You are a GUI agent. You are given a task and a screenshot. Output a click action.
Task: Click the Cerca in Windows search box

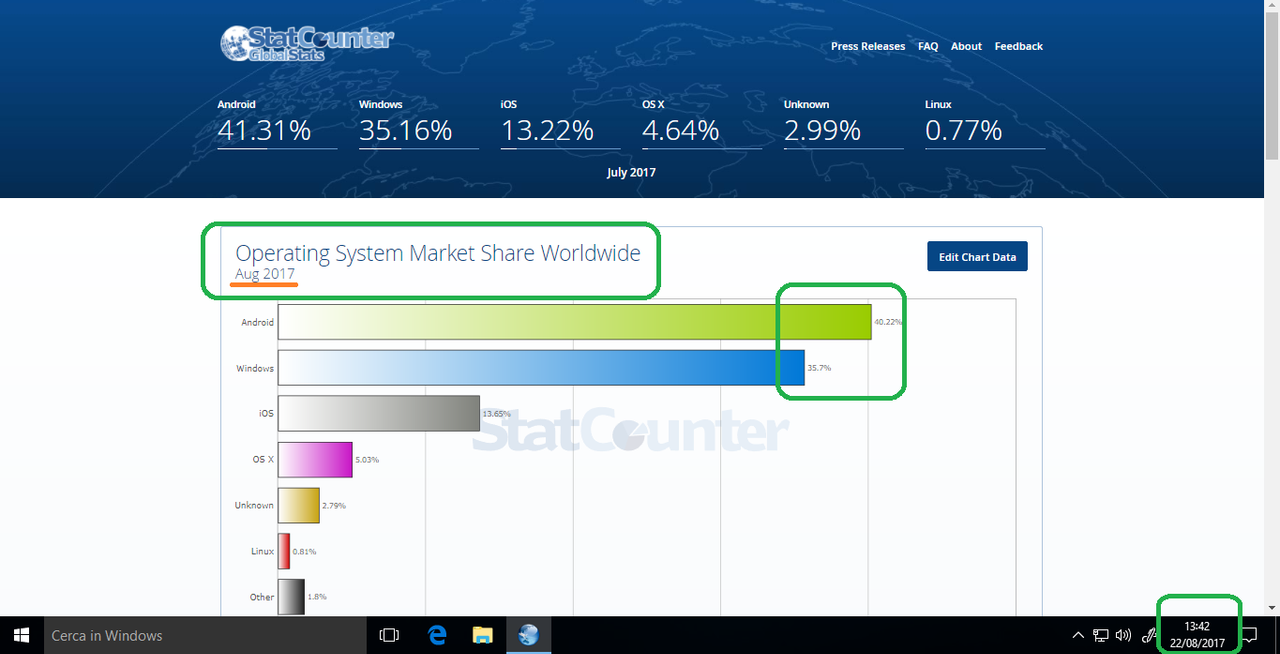pyautogui.click(x=206, y=635)
